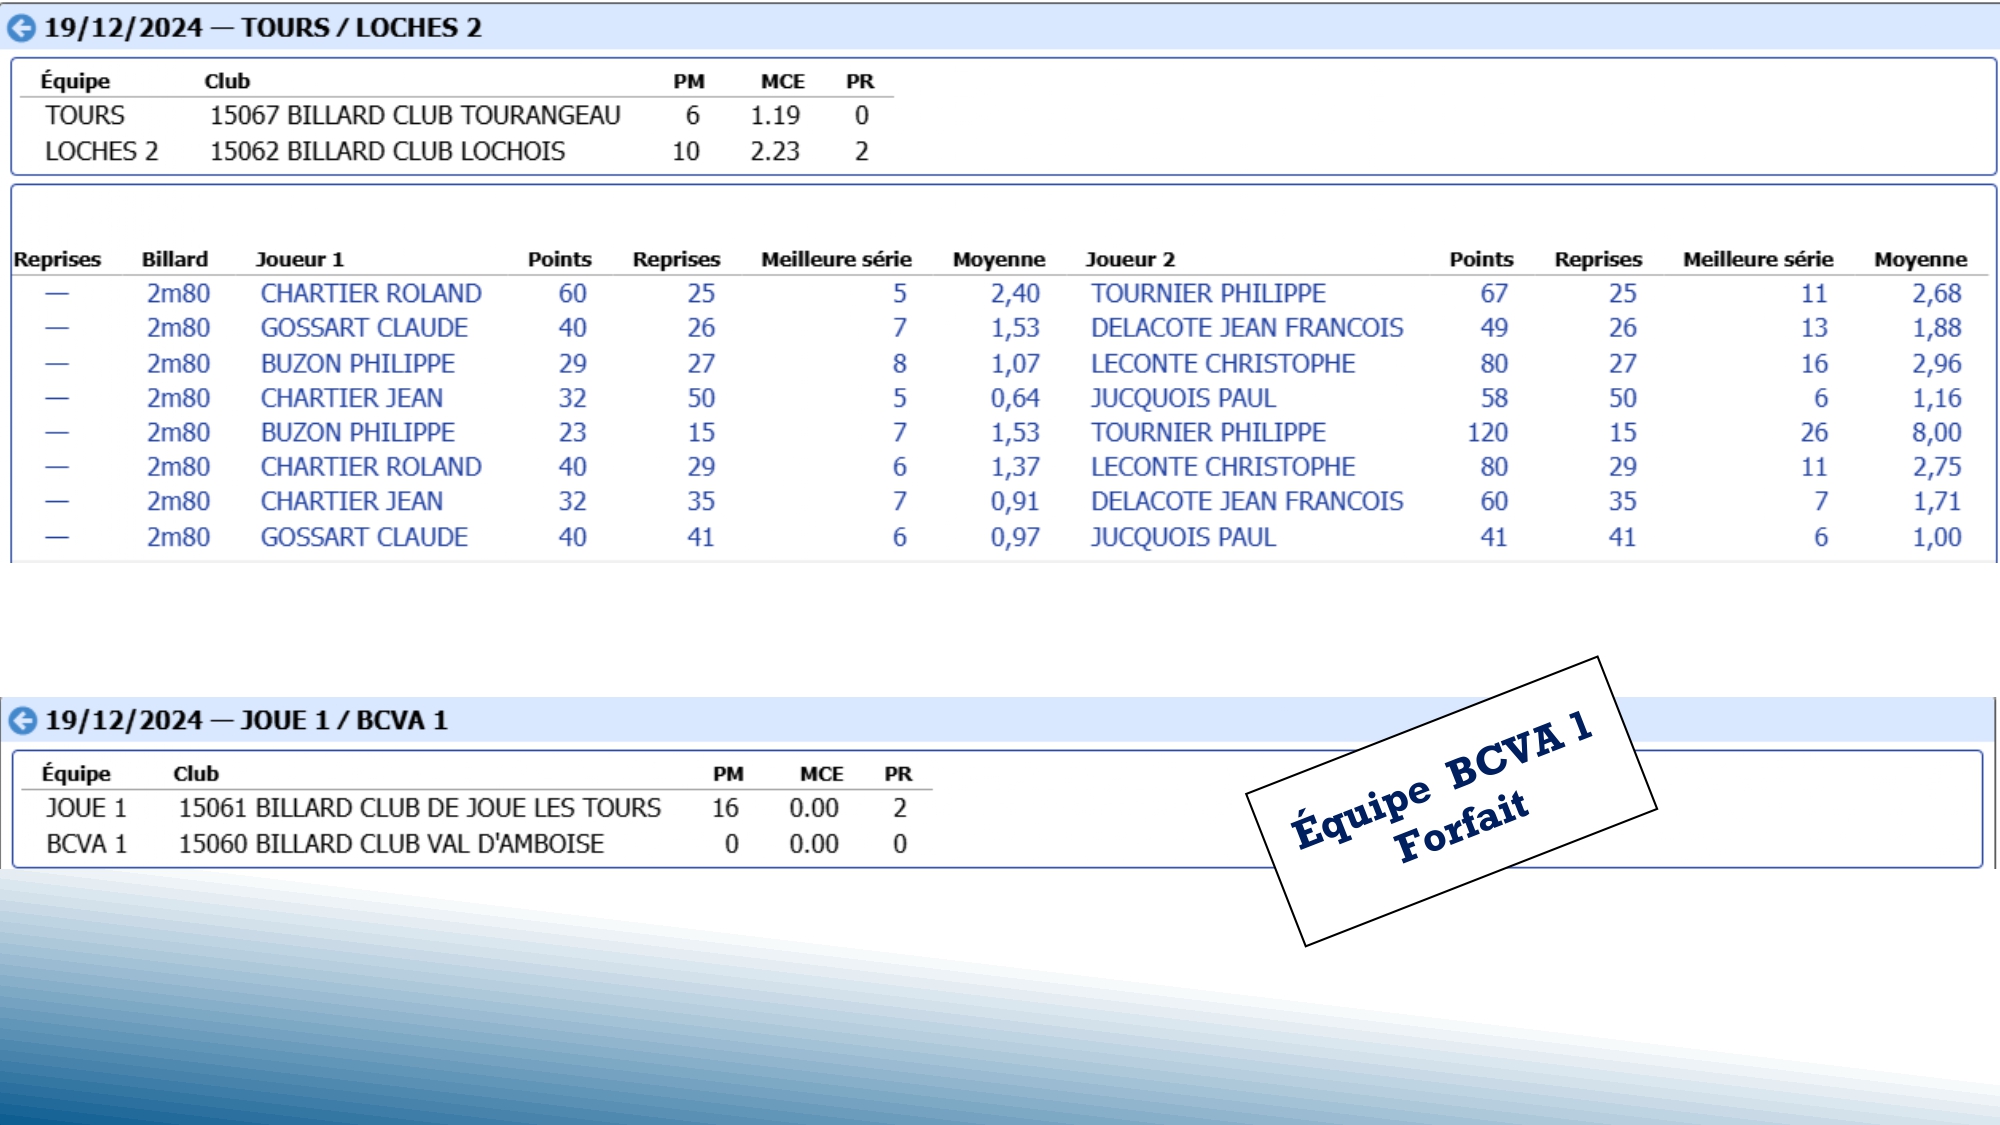2000x1125 pixels.
Task: Click the dash in GOSSART CLAUDE 41 reprises row
Action: coord(57,538)
